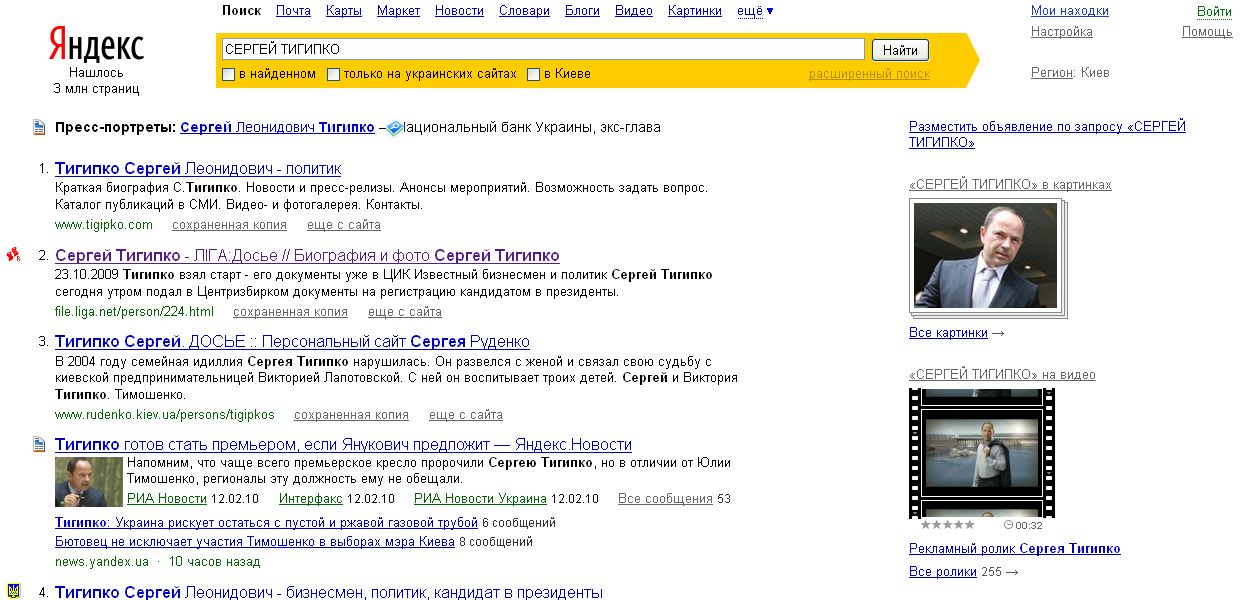
Task: Click the Ukrainian emblem icon beside result 4
Action: click(13, 592)
